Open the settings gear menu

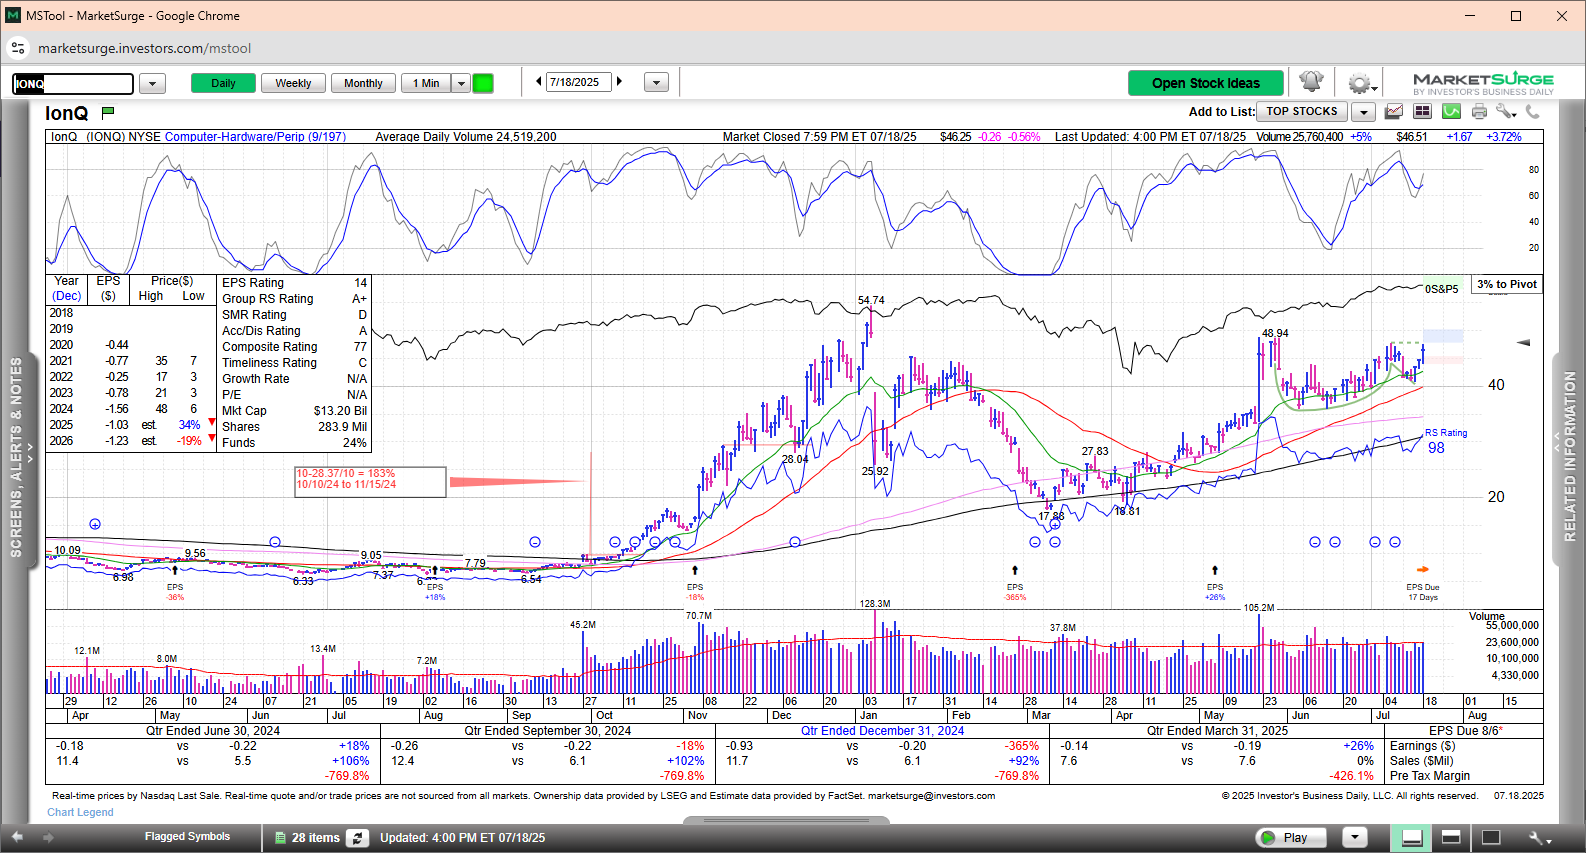pos(1360,83)
